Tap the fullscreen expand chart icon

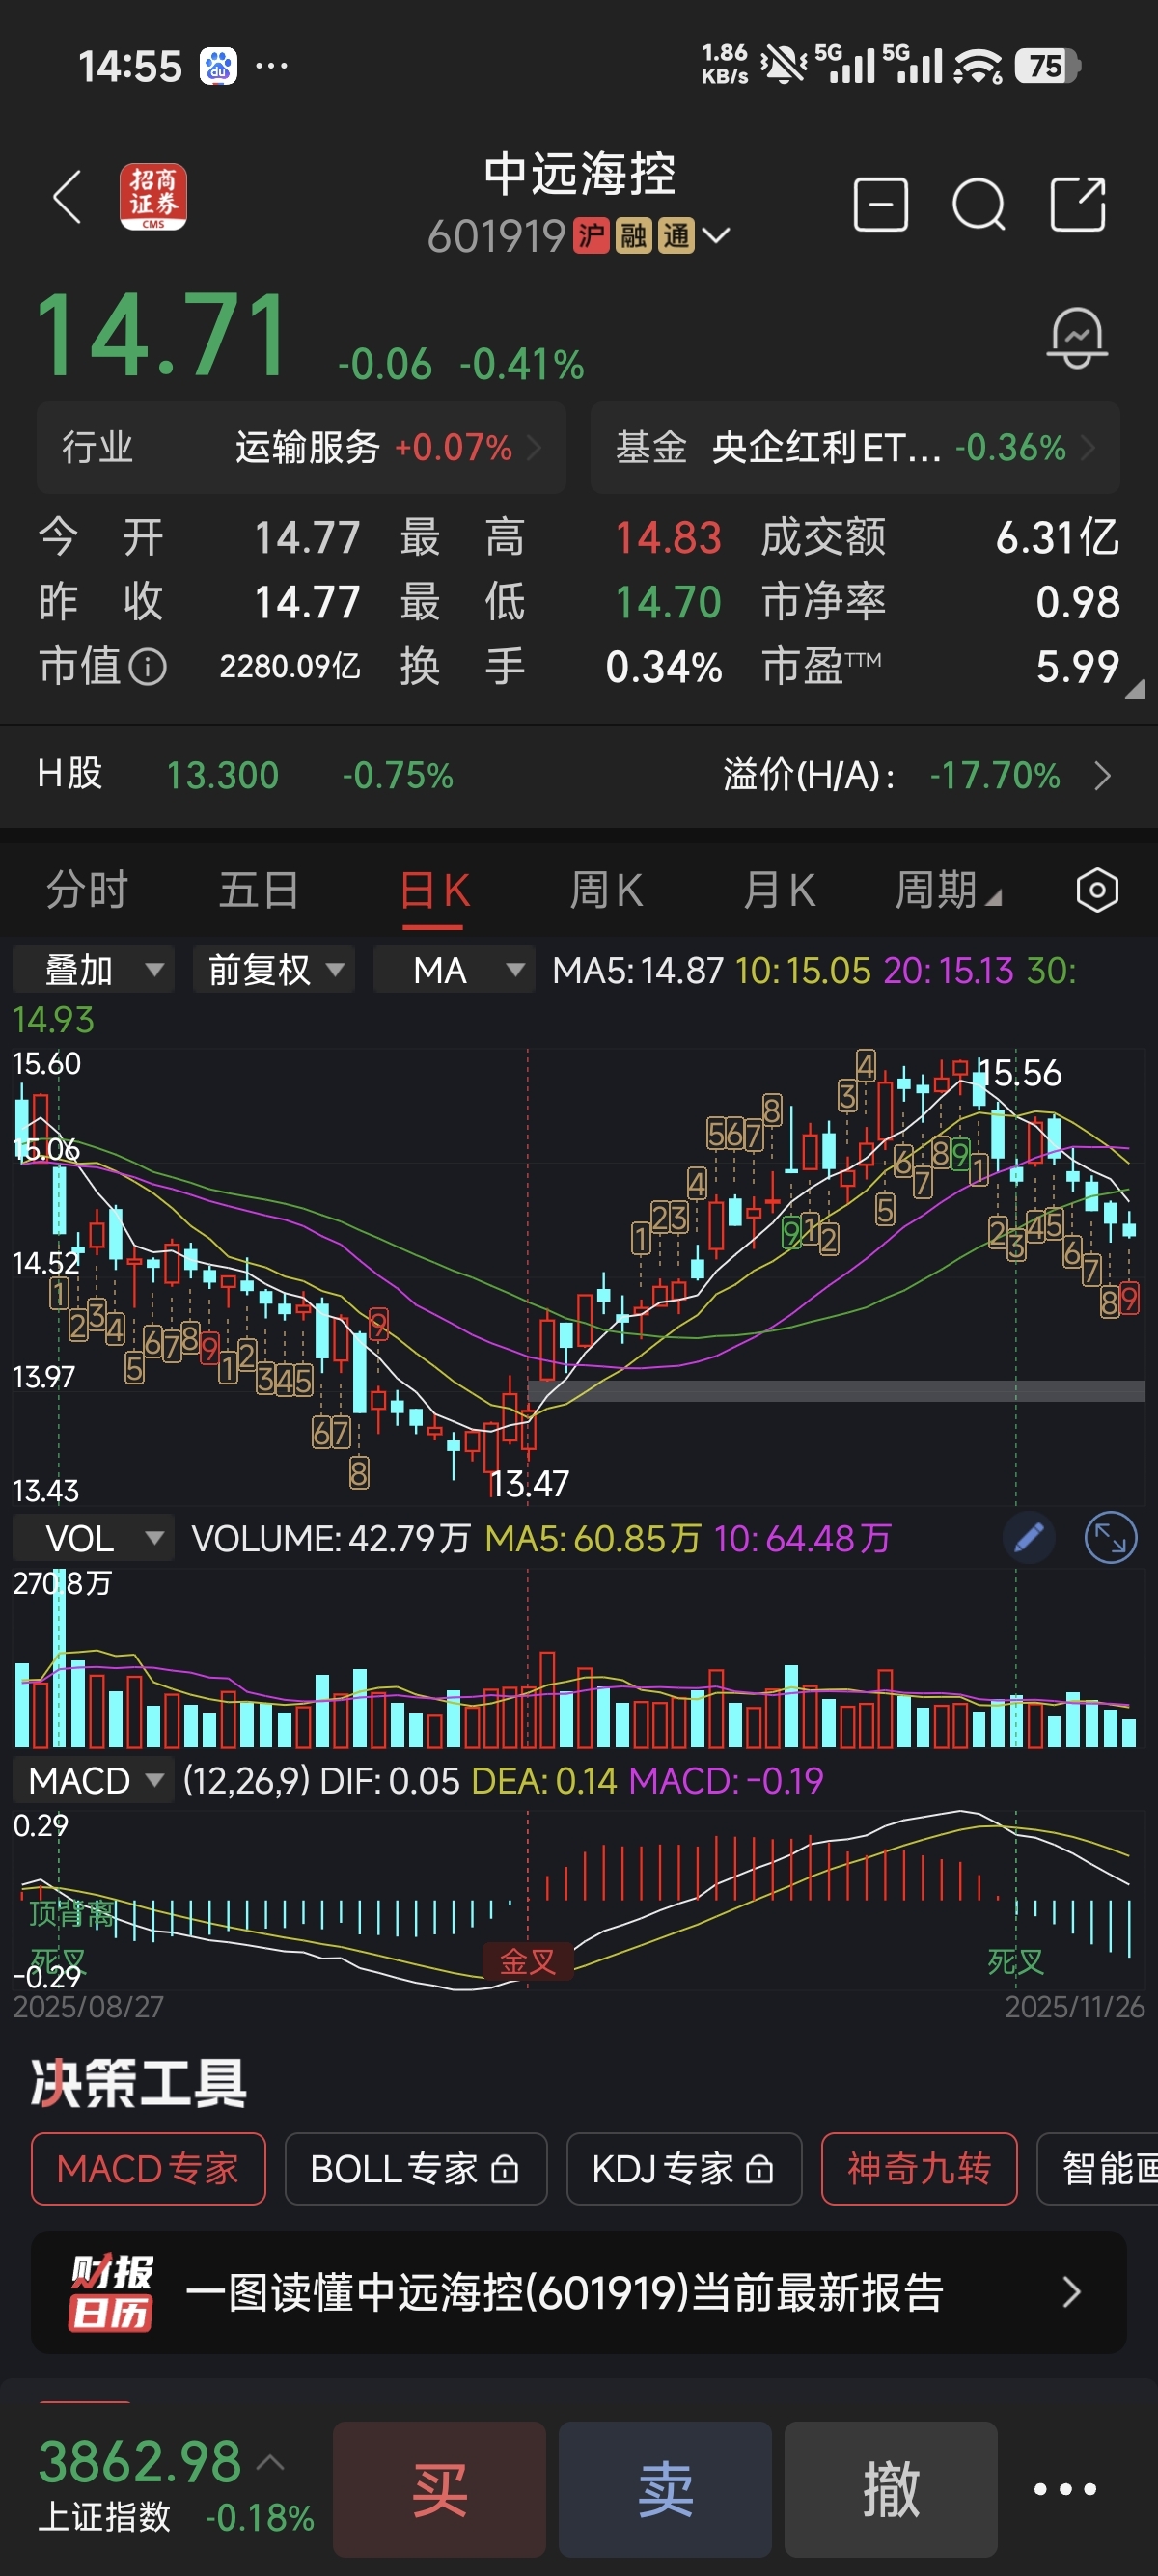(1111, 1537)
